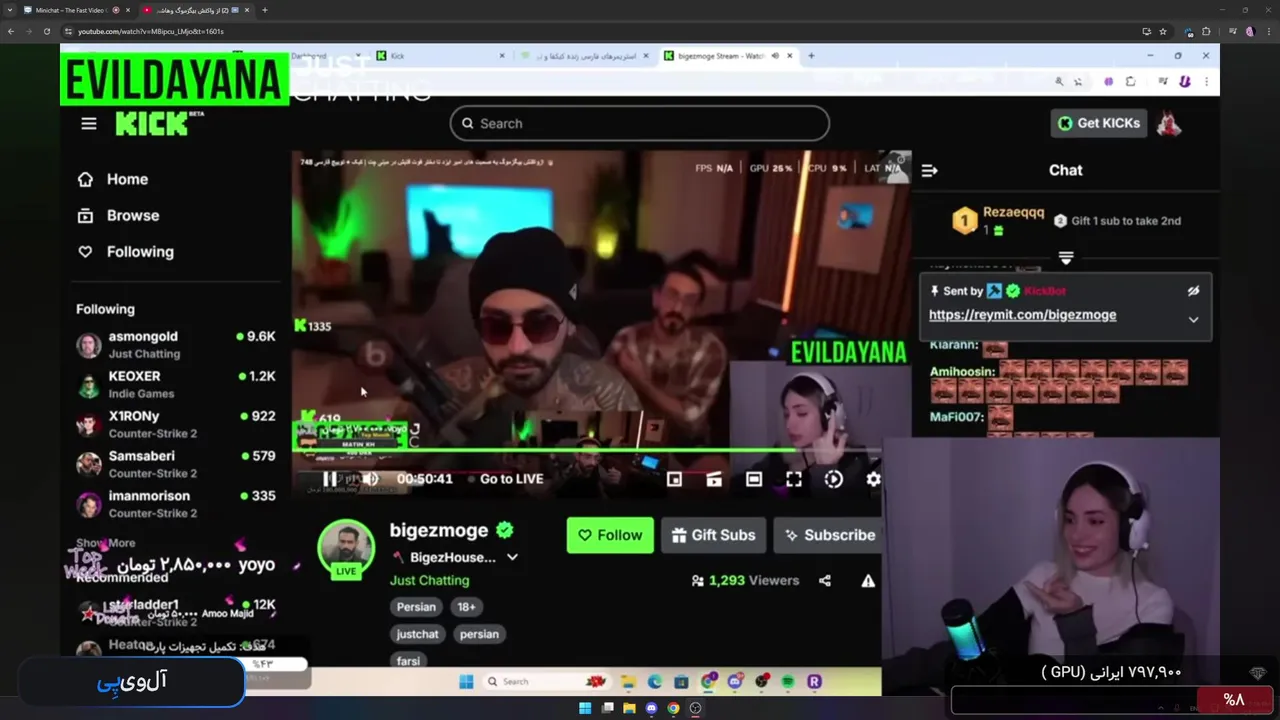Expand the BigezHouse stream title
The width and height of the screenshot is (1280, 720).
[512, 557]
